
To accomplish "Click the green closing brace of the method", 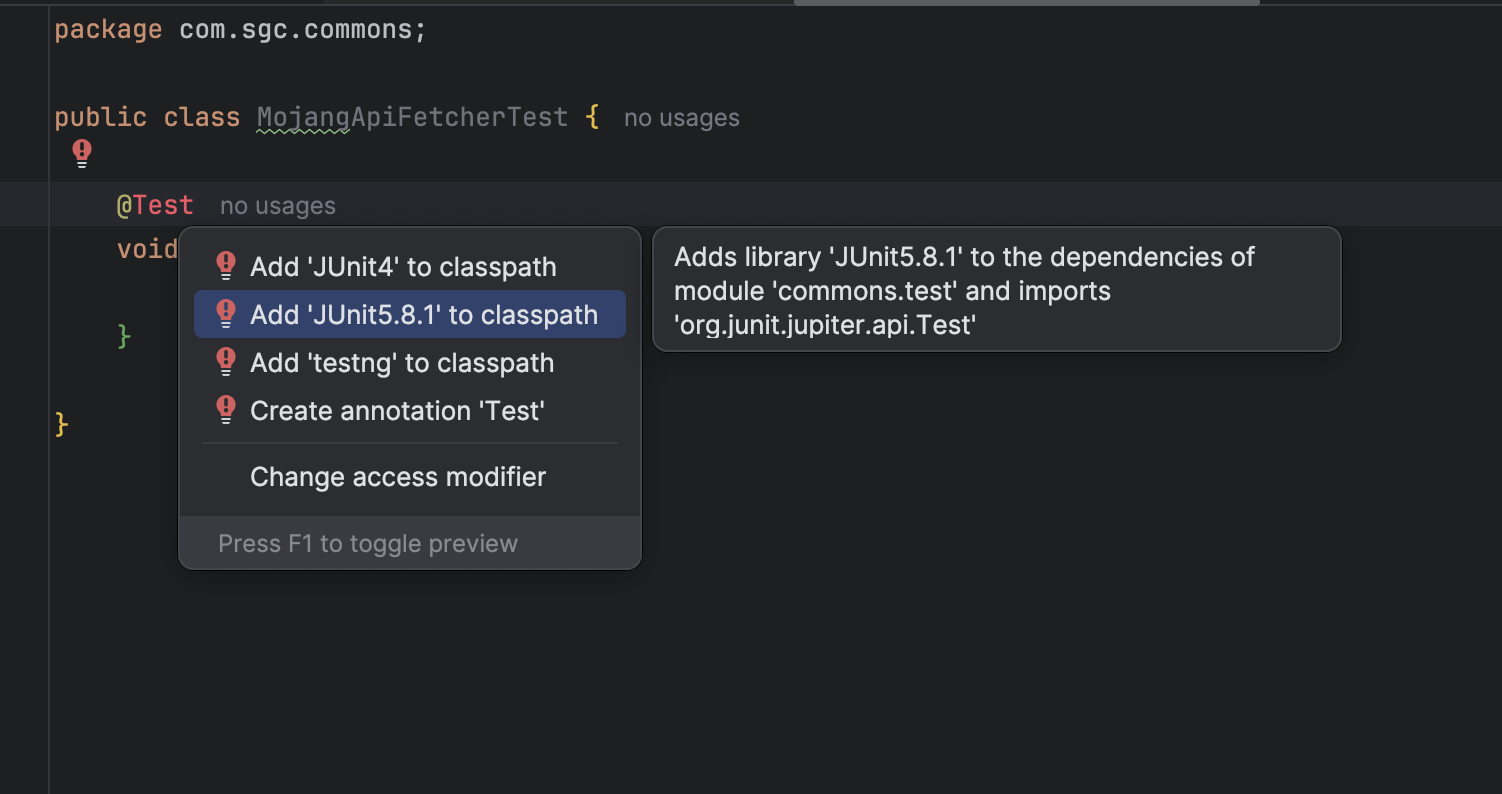I will coord(124,336).
